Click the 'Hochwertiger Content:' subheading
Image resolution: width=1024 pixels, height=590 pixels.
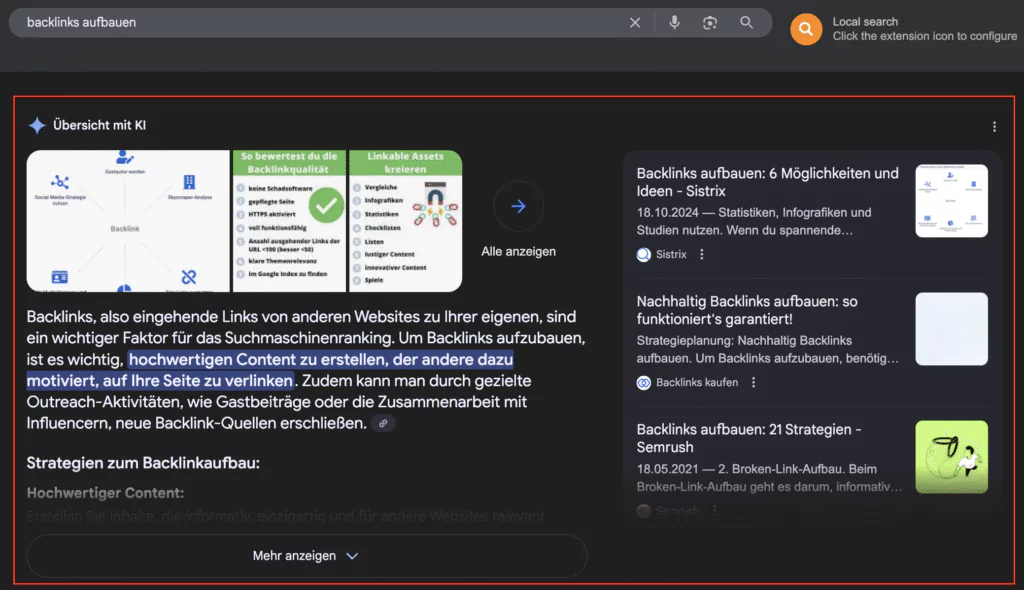click(x=105, y=493)
